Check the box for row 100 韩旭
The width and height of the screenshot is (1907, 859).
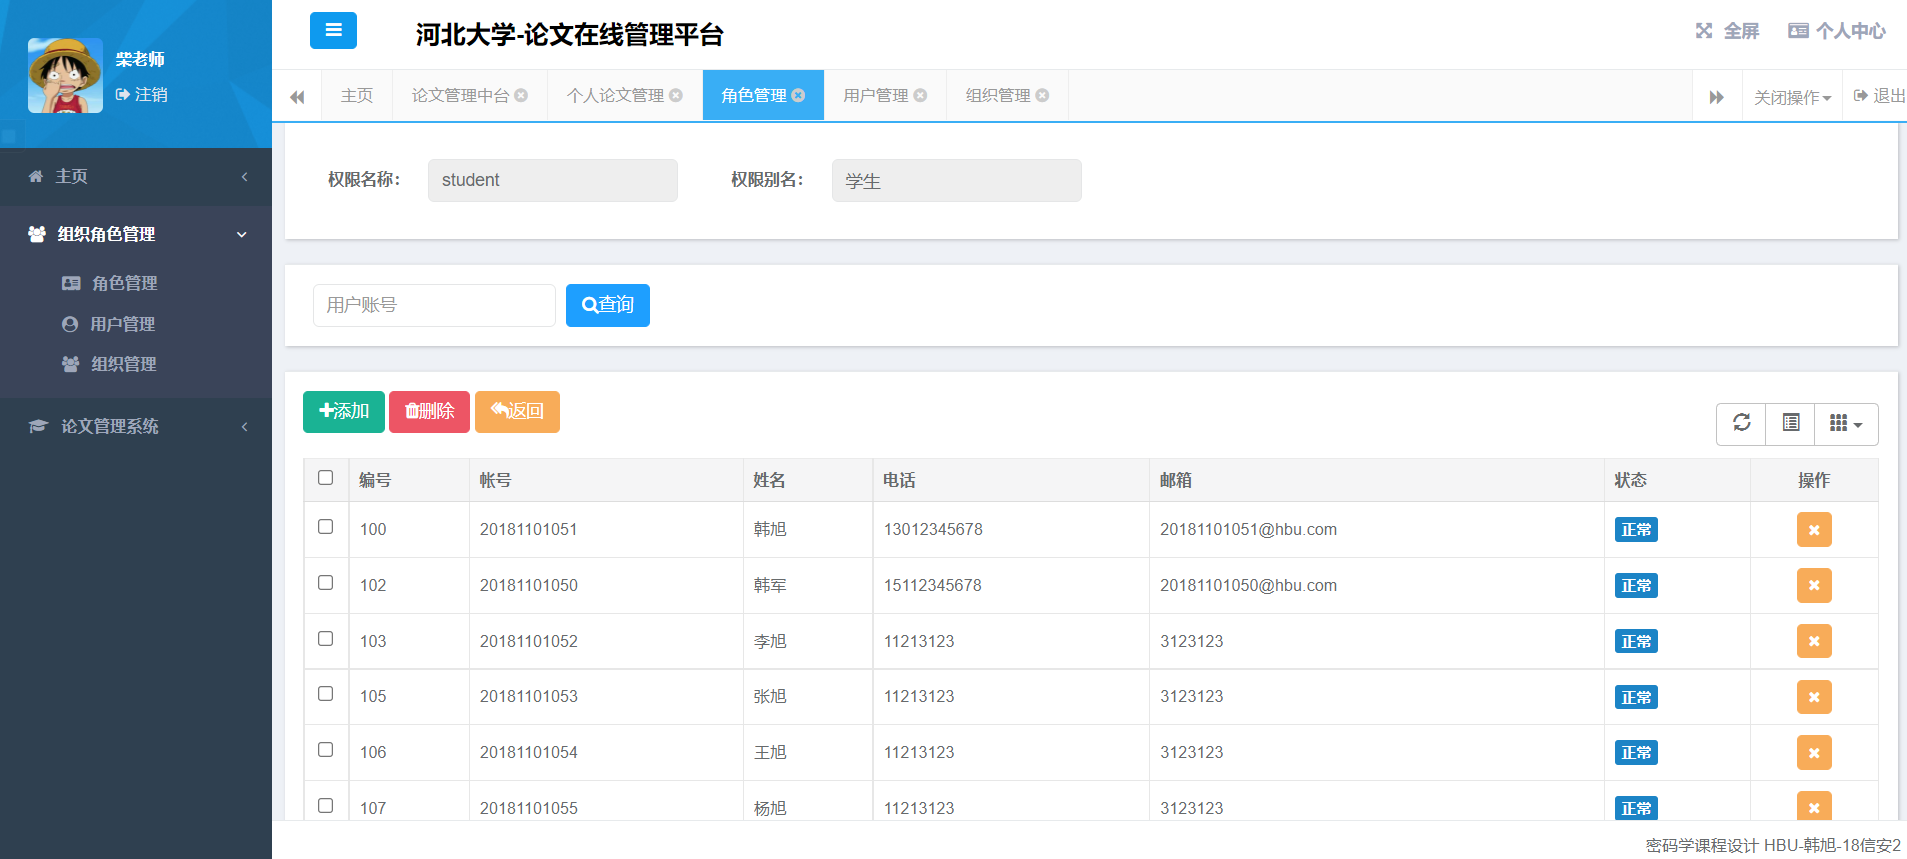coord(325,527)
